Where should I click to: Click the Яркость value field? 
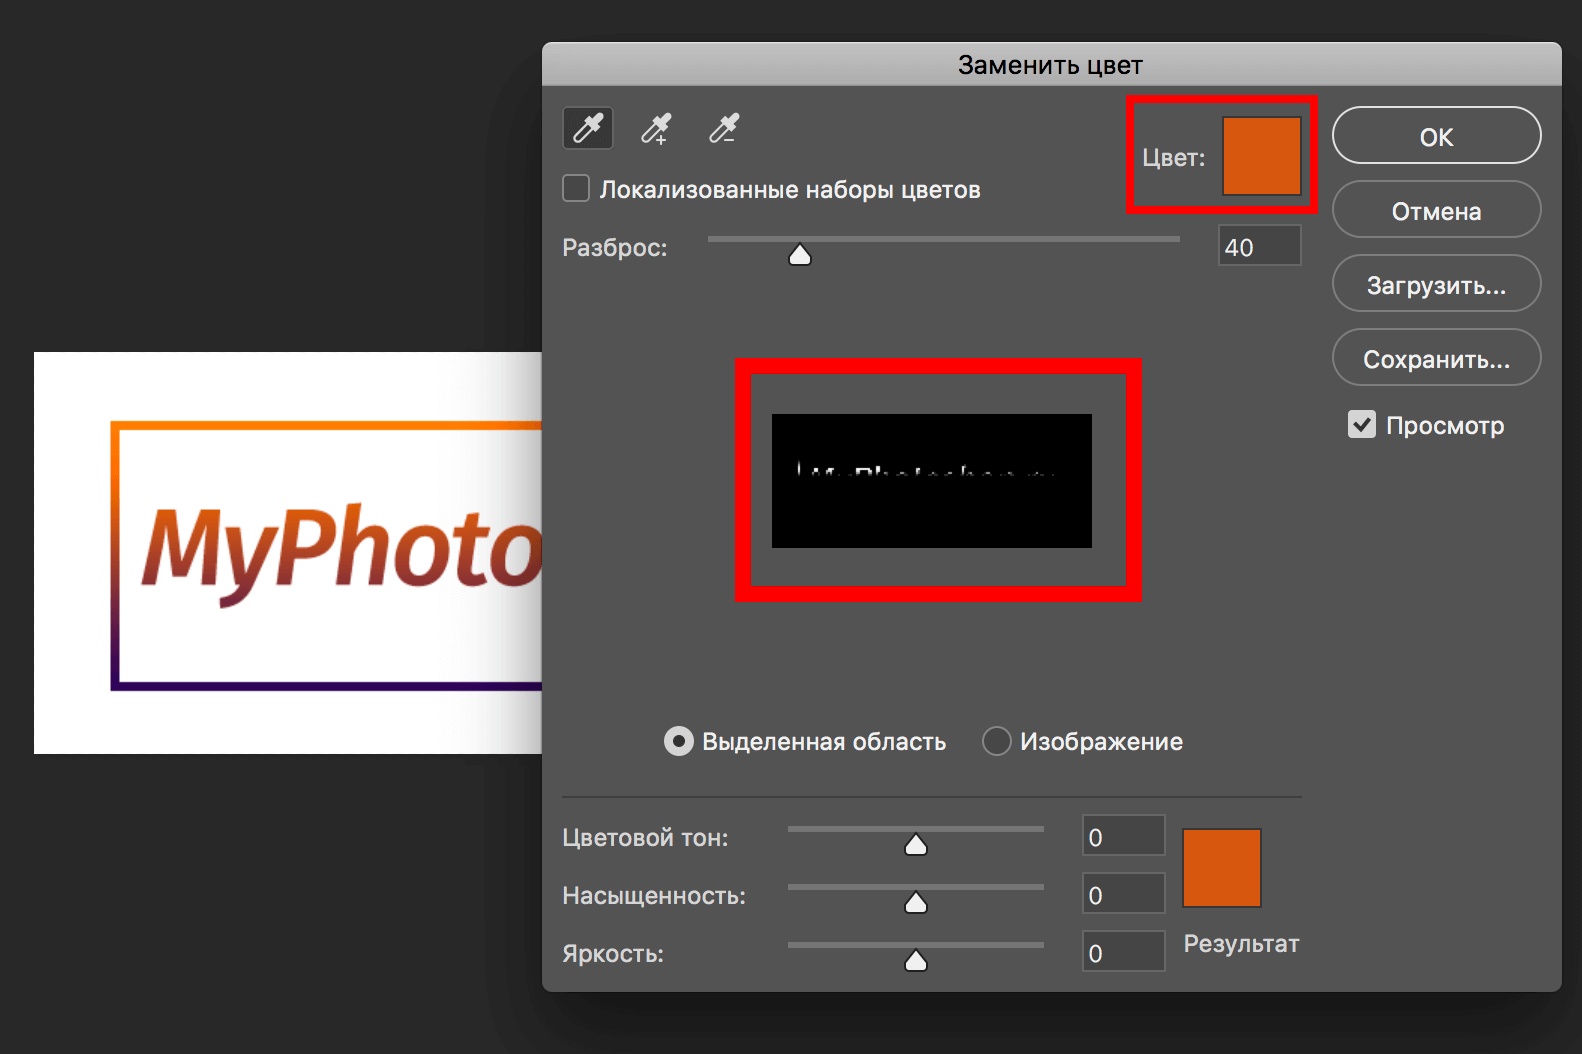pyautogui.click(x=1124, y=952)
